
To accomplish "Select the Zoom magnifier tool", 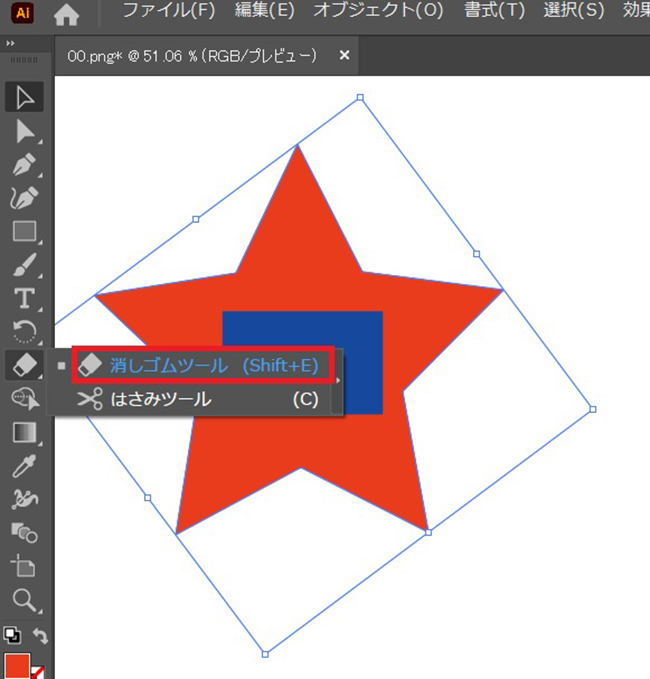I will [x=24, y=600].
